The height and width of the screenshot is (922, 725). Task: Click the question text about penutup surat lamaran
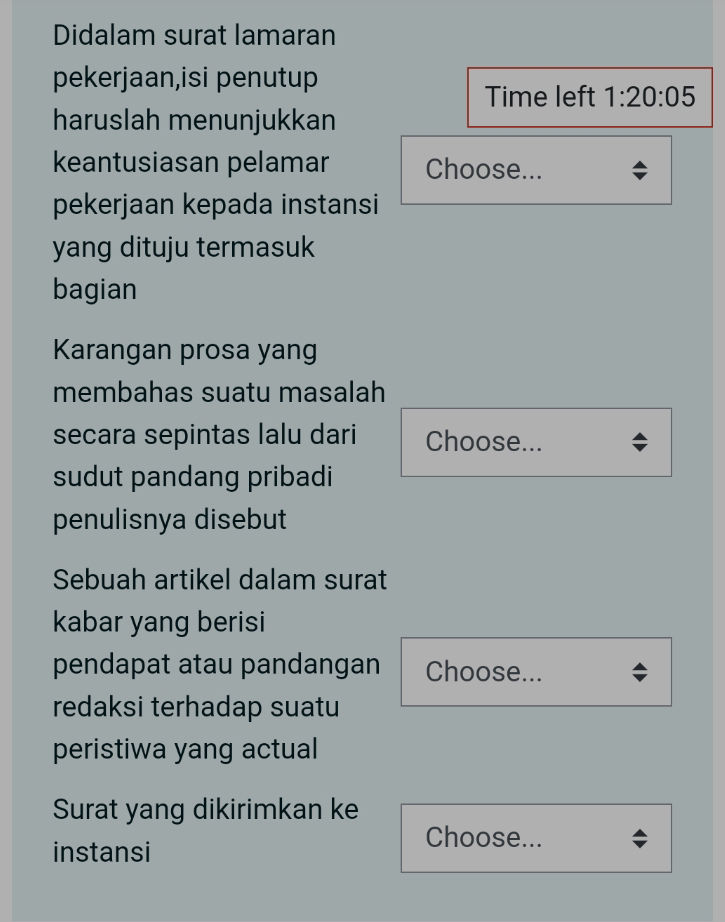click(x=218, y=162)
